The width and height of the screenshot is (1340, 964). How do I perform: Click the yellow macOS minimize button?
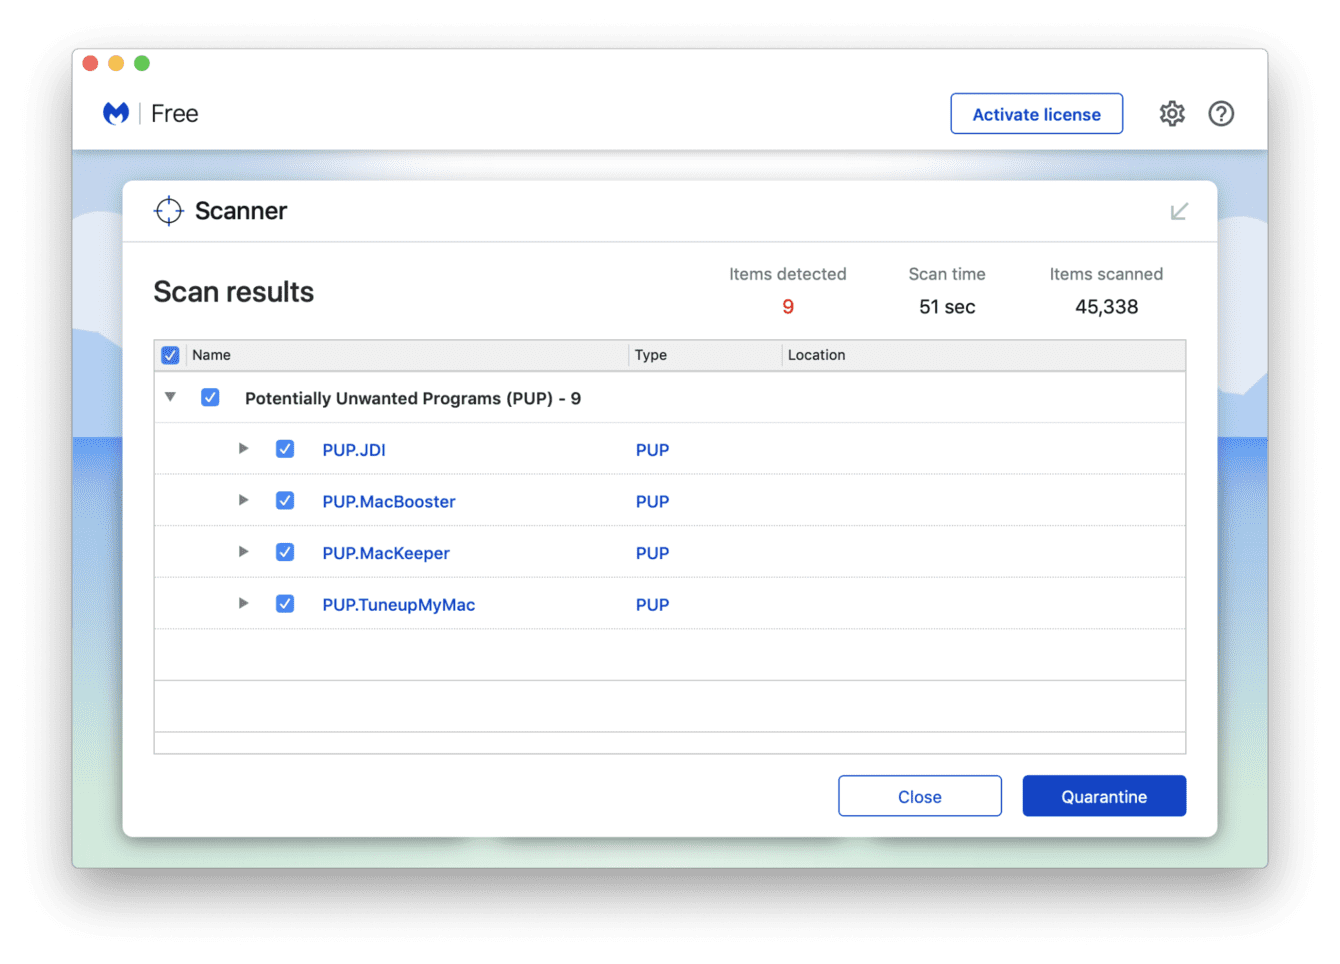(x=116, y=63)
